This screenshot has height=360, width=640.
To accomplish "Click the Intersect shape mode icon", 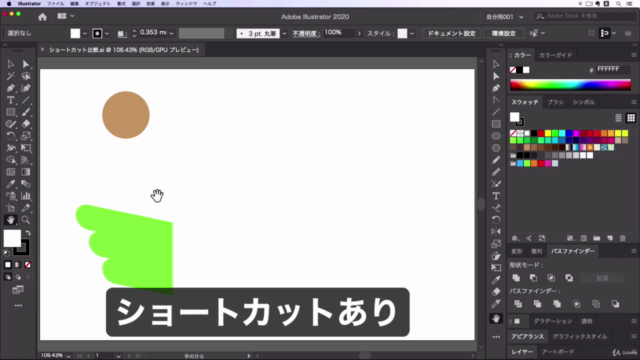I will coord(551,278).
